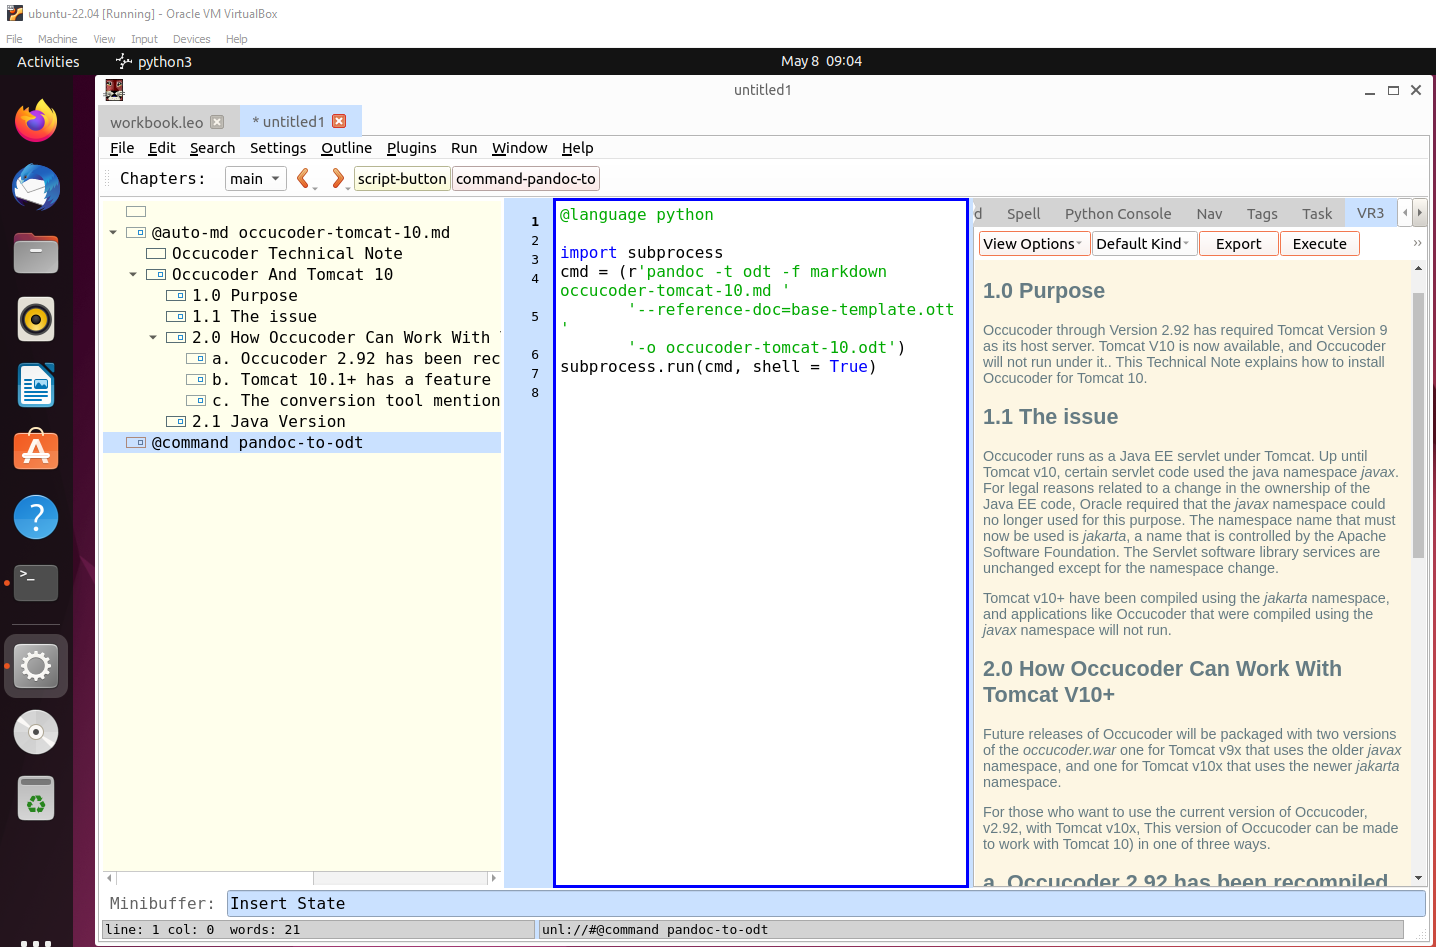This screenshot has height=947, width=1436.
Task: Open the Chapters main dropdown
Action: pyautogui.click(x=255, y=179)
